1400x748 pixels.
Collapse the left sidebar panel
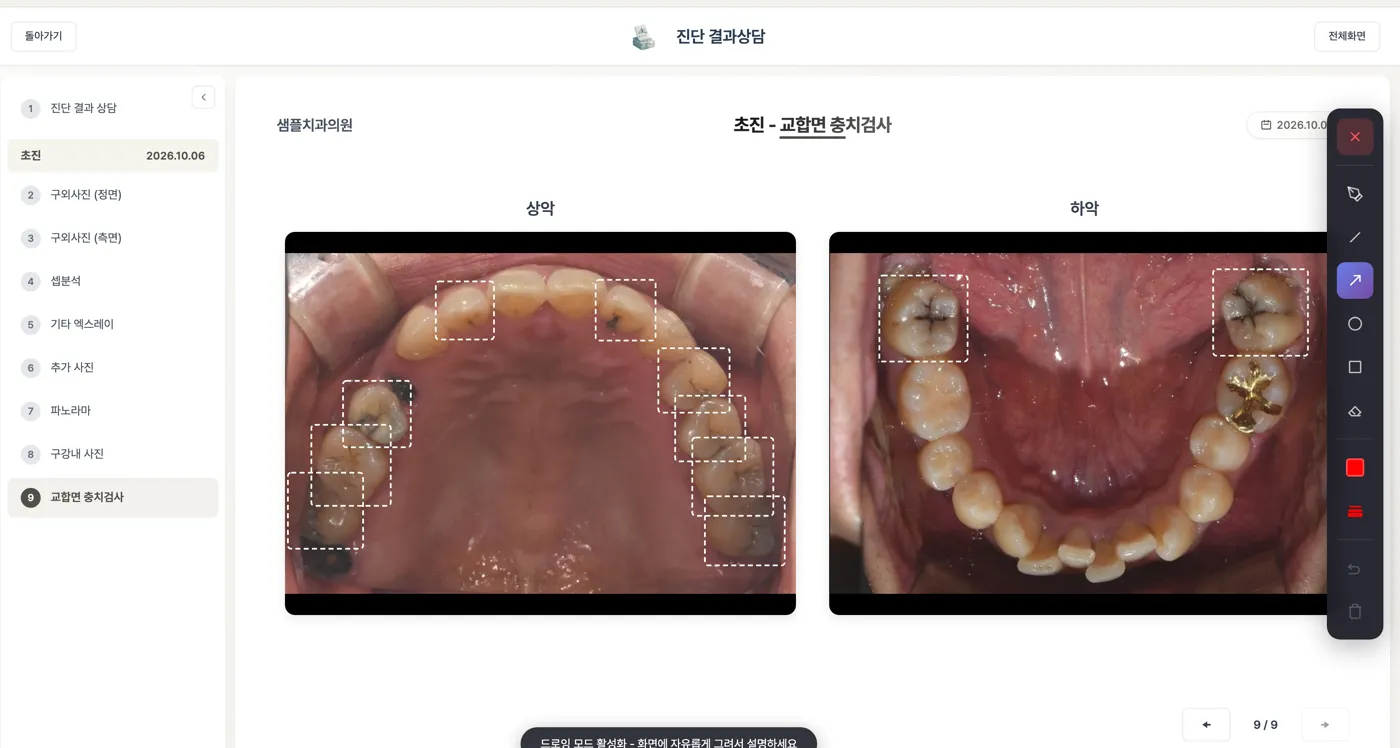coord(203,97)
